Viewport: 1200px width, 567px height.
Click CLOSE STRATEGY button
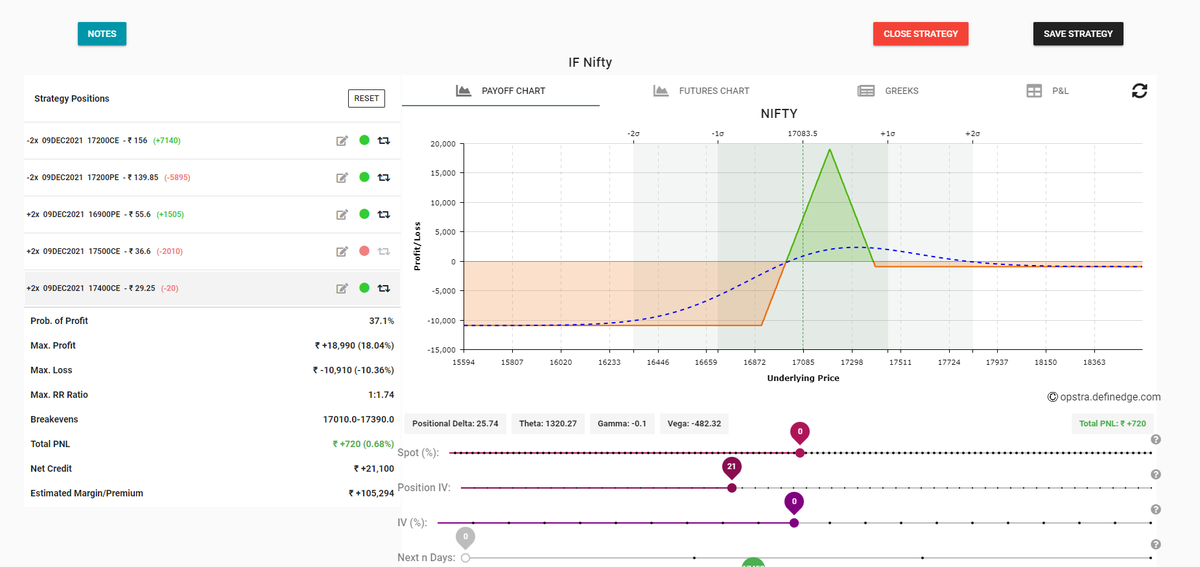(x=920, y=34)
